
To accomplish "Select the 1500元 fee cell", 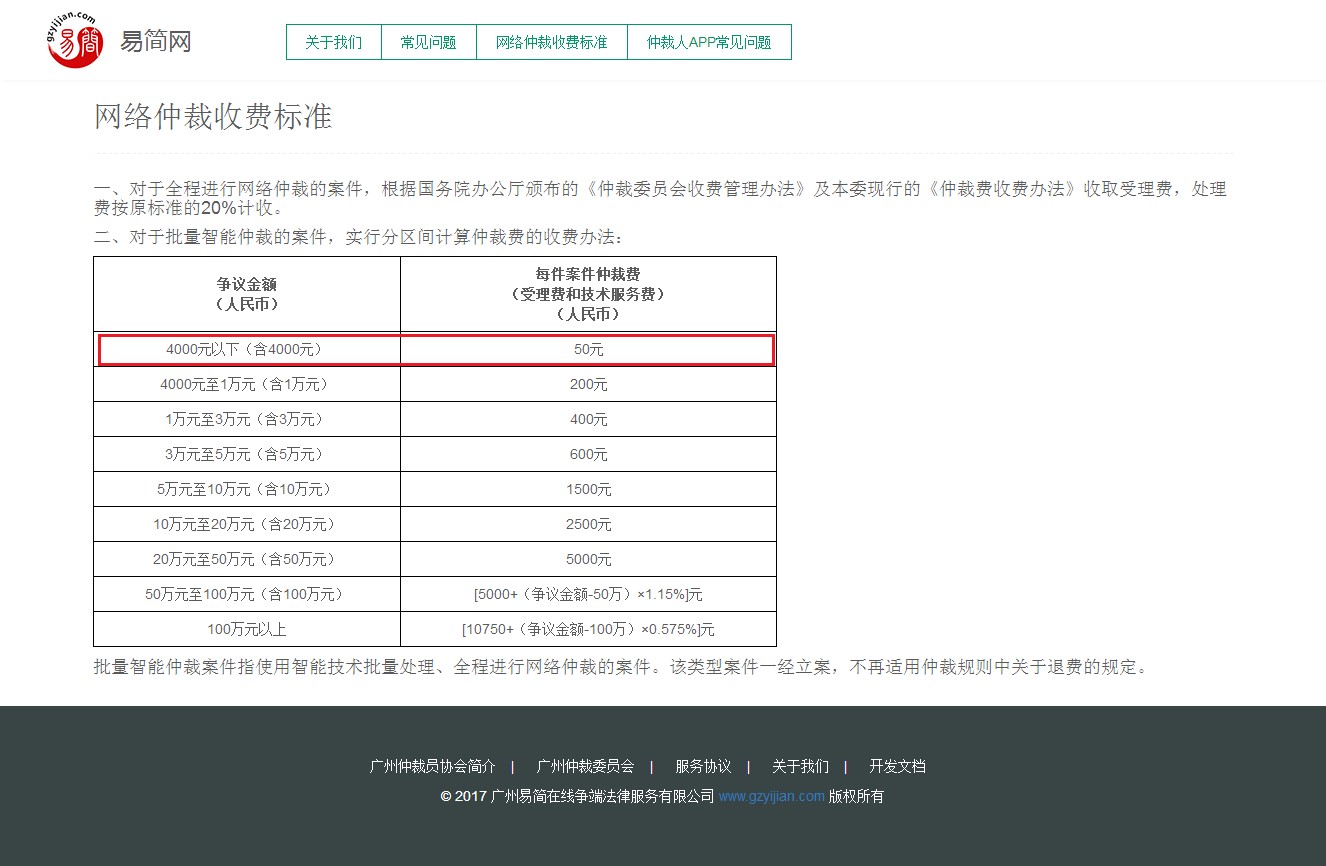I will (588, 490).
